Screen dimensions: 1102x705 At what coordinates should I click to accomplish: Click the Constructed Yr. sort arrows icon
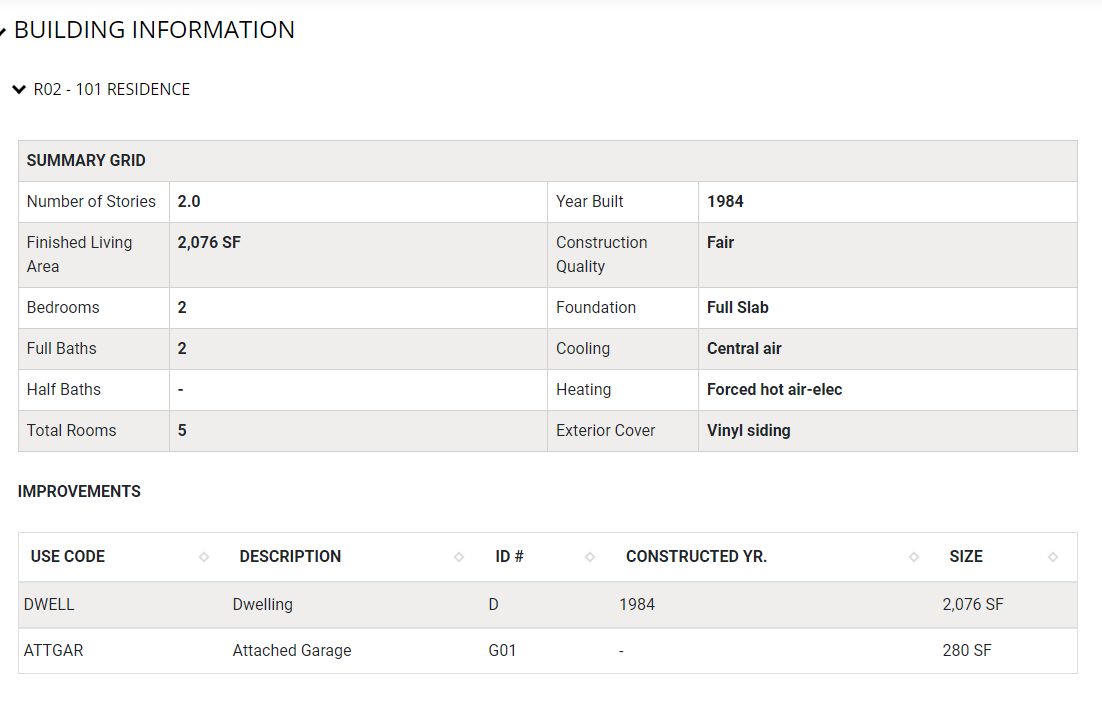914,557
